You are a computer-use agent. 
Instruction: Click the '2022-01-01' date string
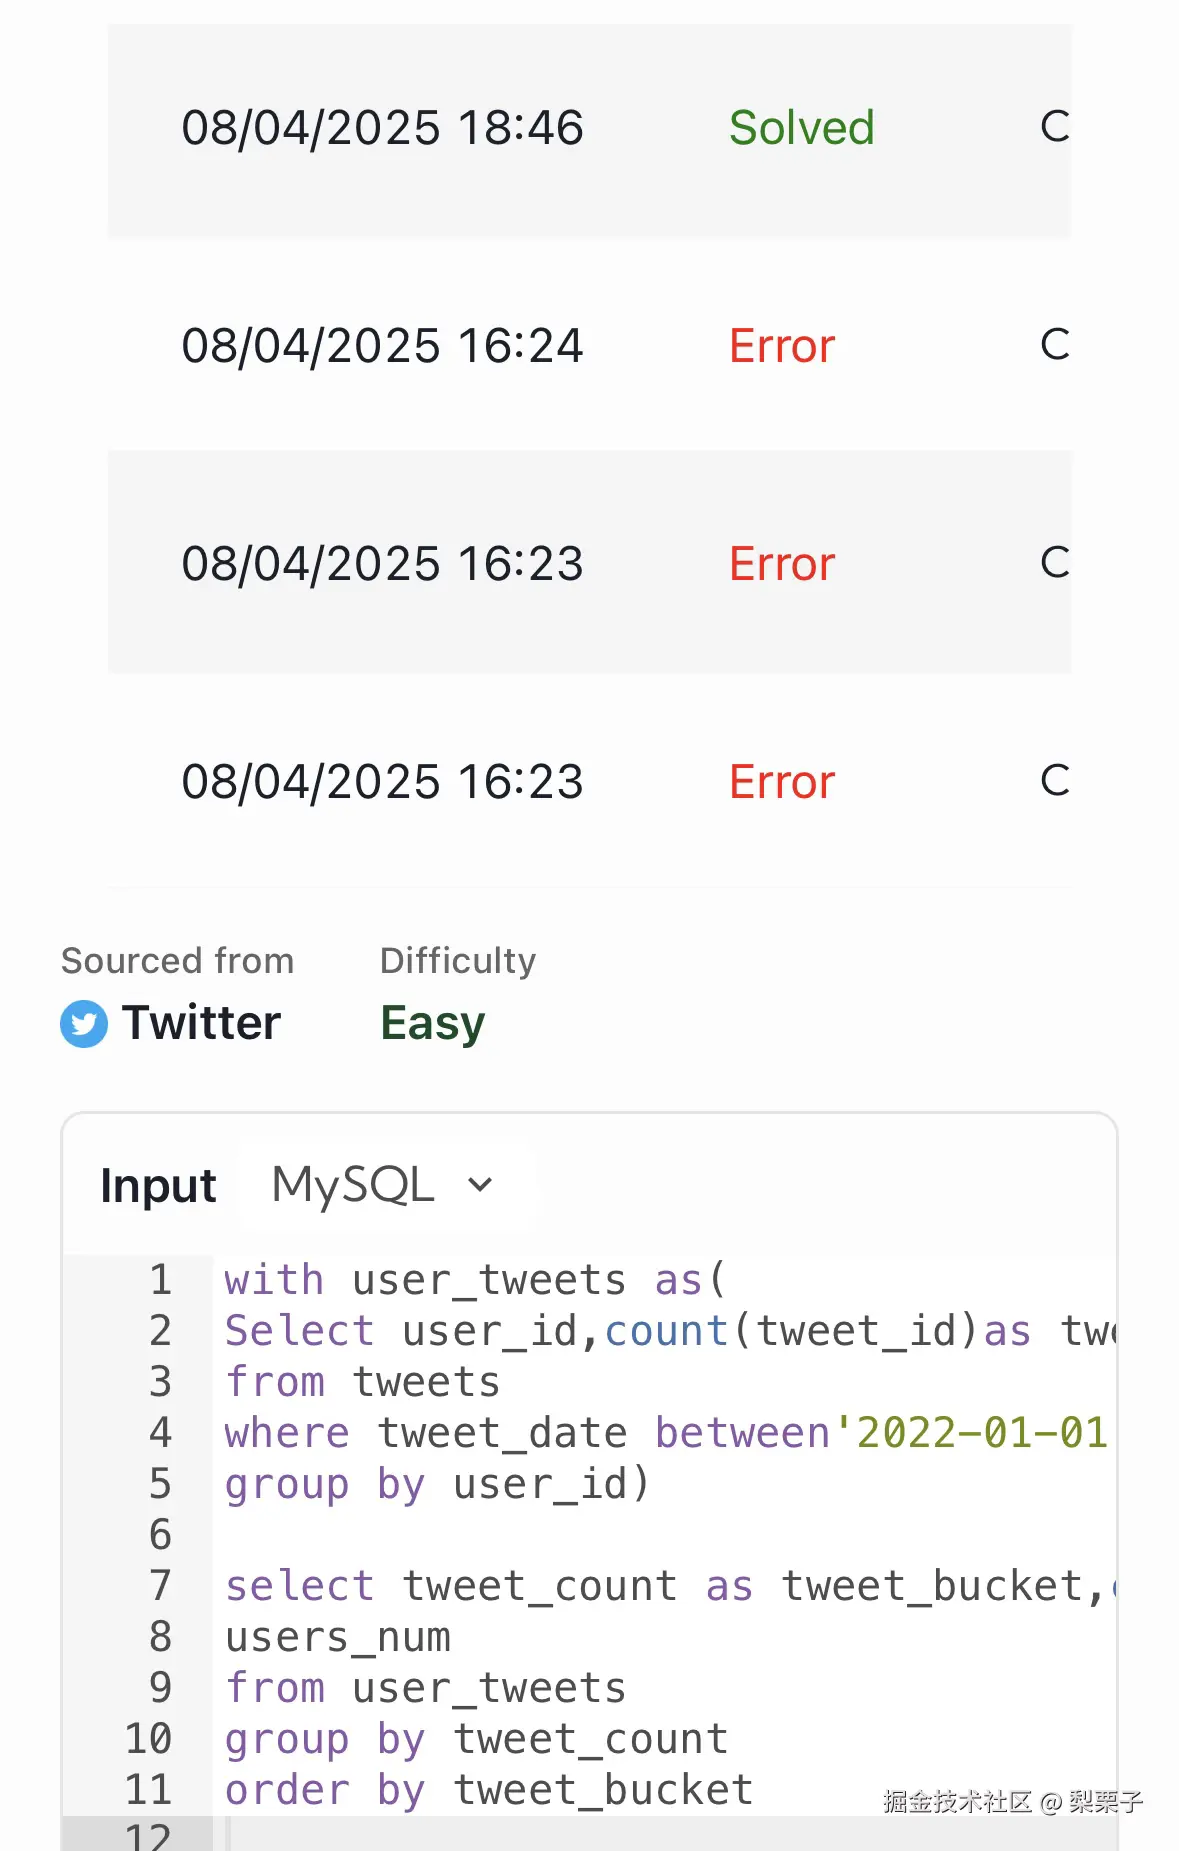[x=980, y=1434]
